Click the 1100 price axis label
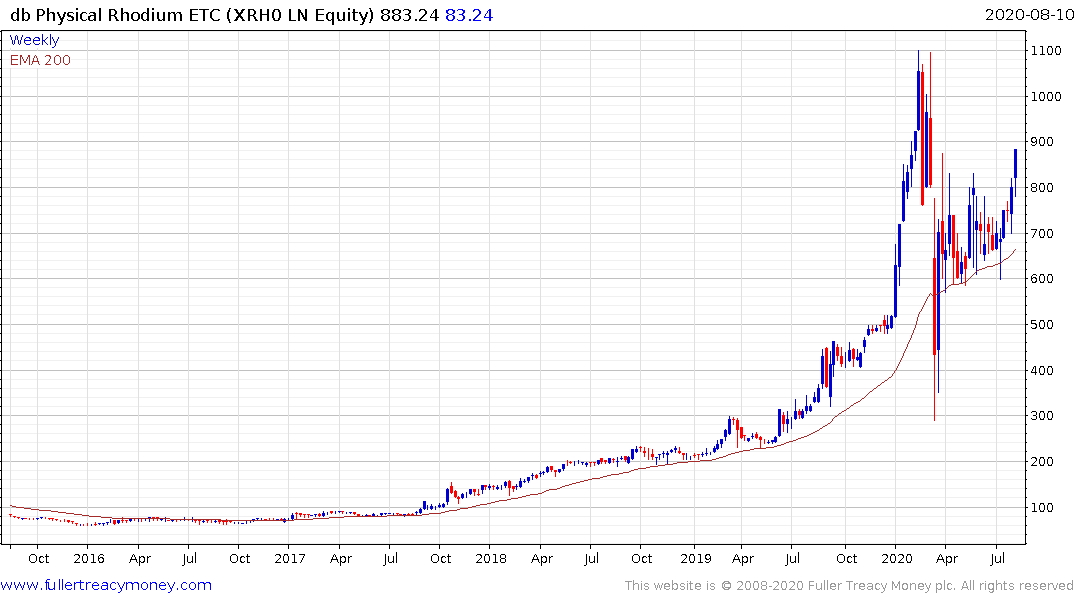1075x600 pixels. (x=1046, y=51)
